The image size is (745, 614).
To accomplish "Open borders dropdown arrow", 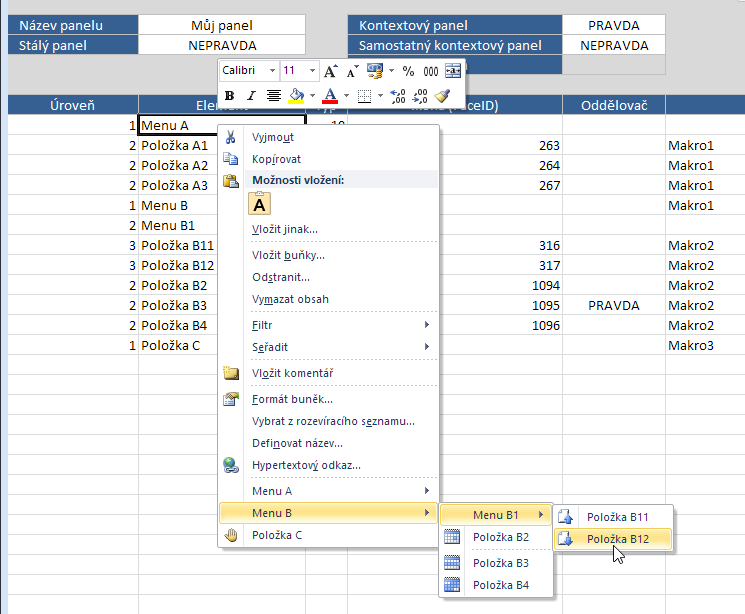I will coord(380,96).
